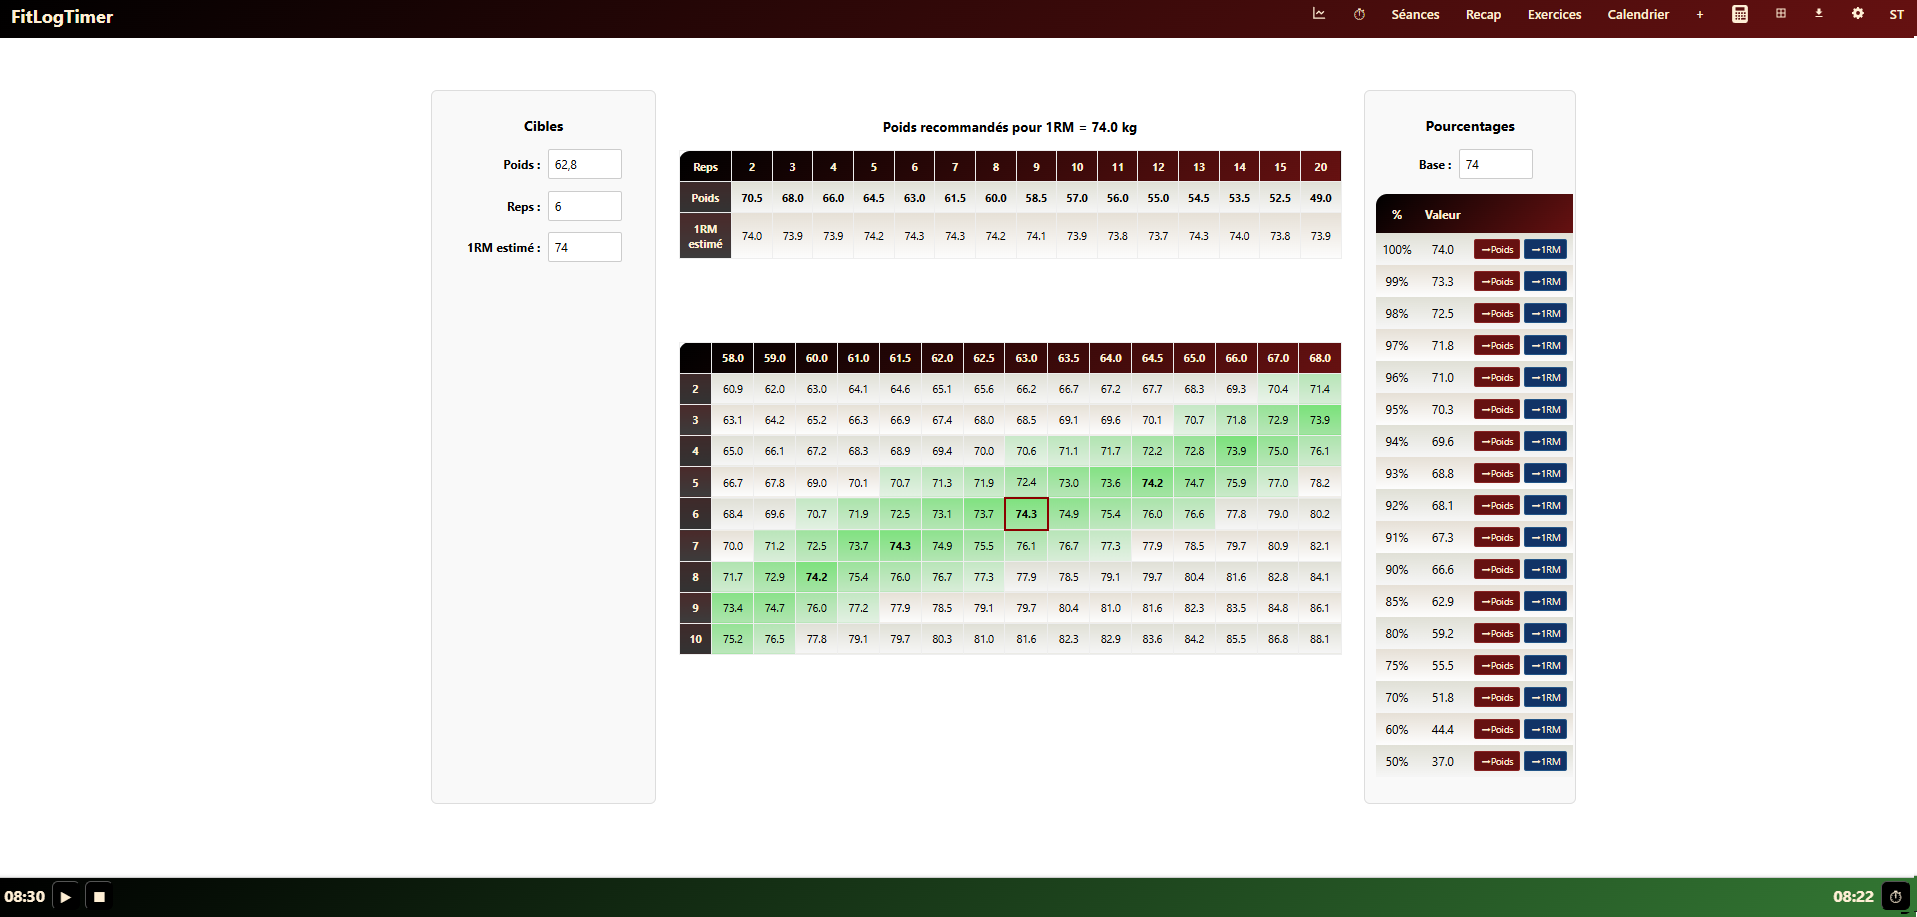Navigate to Calendrier
1917x917 pixels.
click(x=1638, y=15)
